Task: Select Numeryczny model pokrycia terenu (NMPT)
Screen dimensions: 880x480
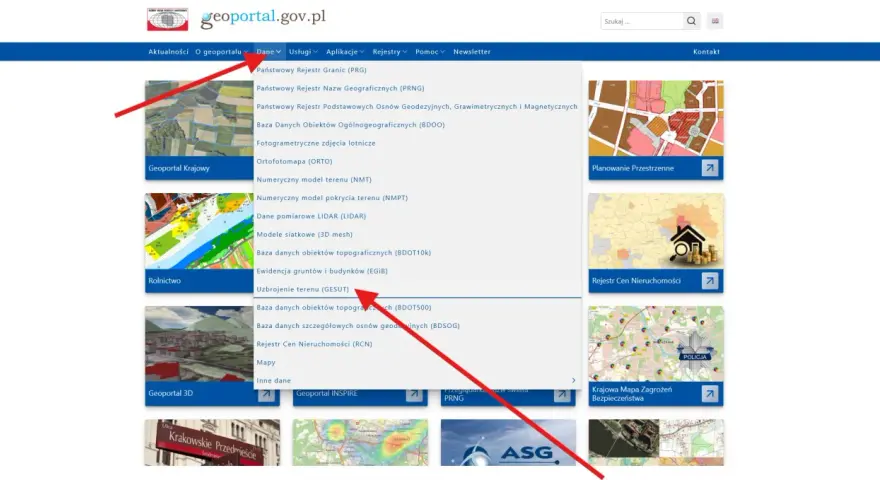Action: tap(332, 198)
